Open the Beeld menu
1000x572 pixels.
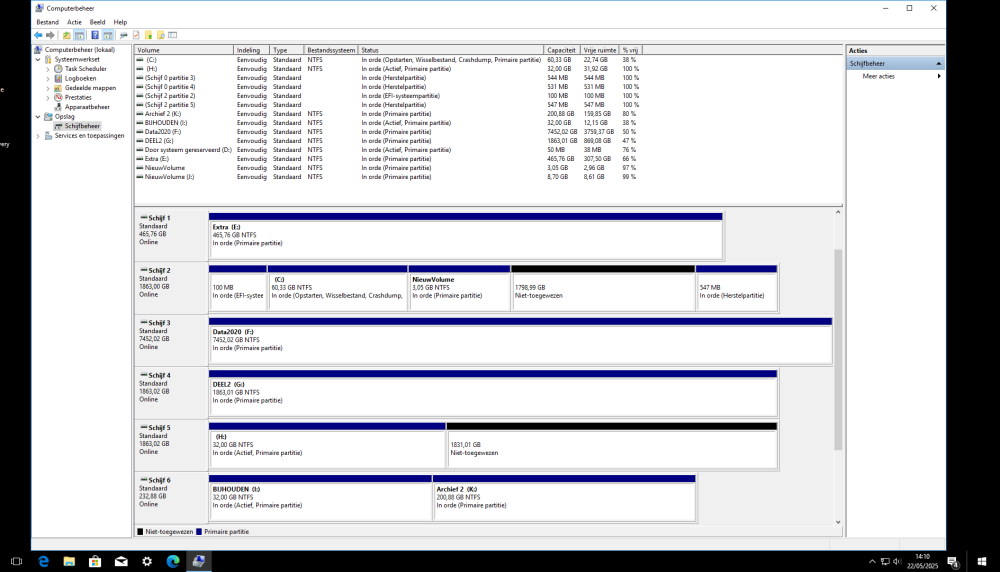[x=97, y=21]
